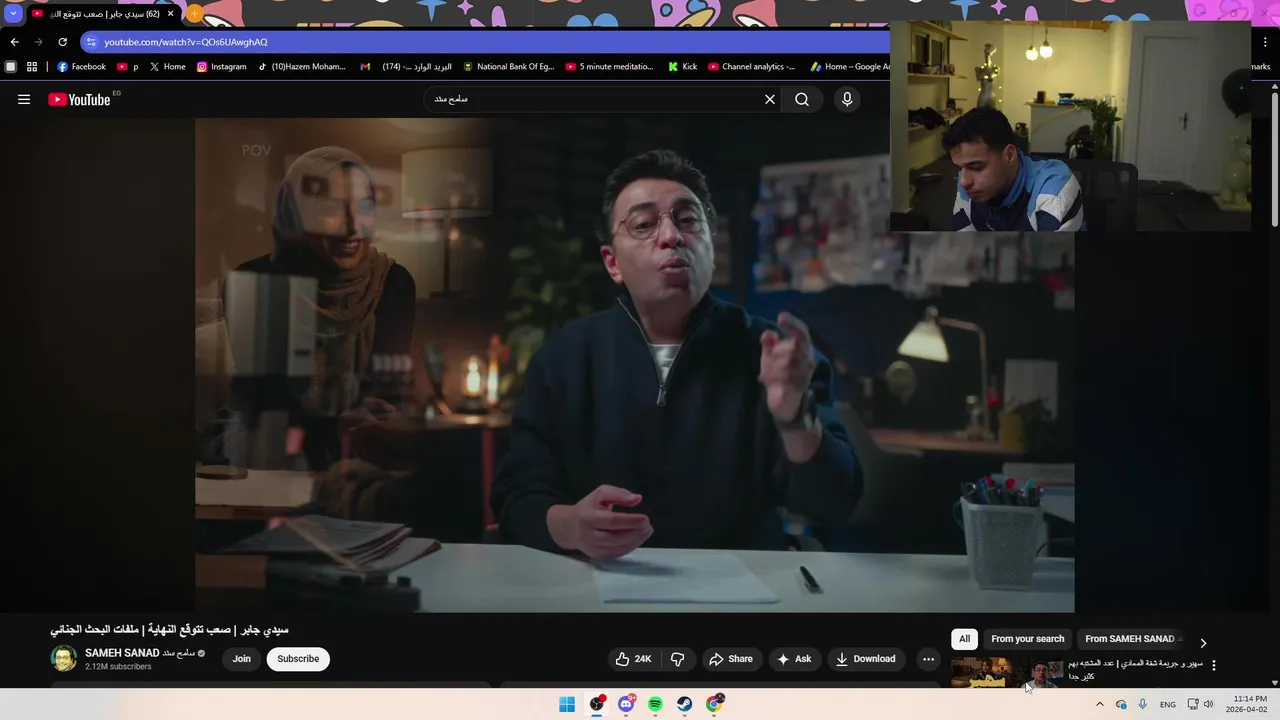Like the video with thumbs up 24K
The width and height of the screenshot is (1280, 720).
click(633, 659)
